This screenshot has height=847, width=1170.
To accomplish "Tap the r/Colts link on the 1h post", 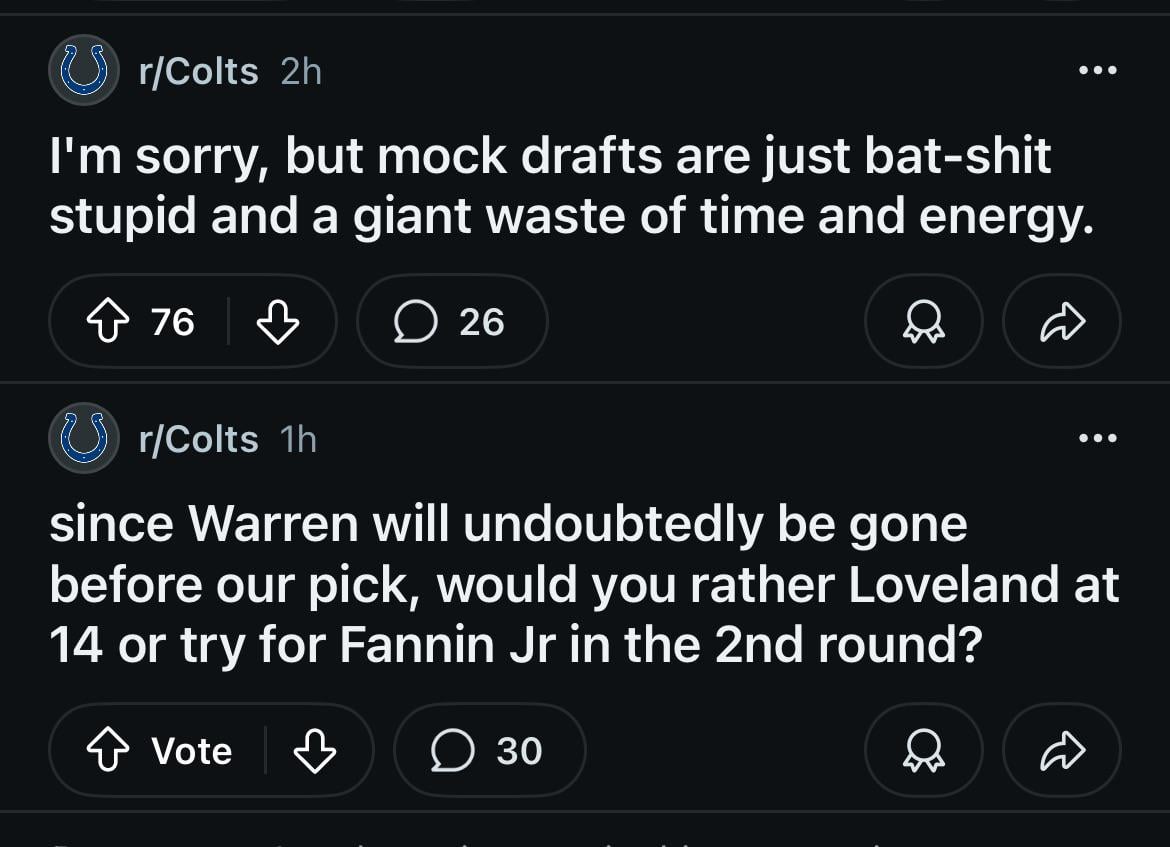I will [x=199, y=439].
